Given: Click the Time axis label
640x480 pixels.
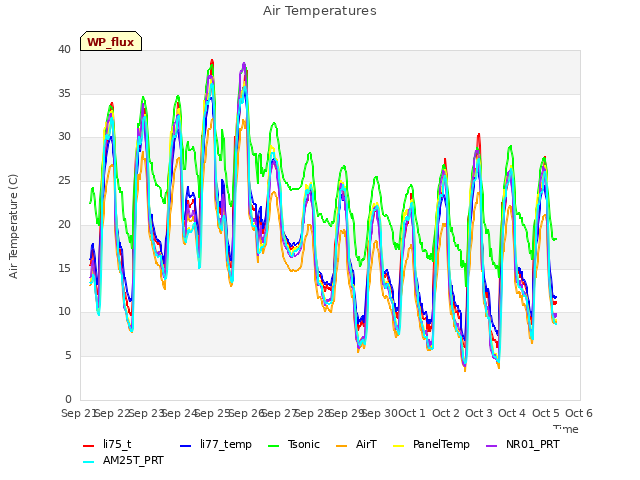Looking at the screenshot, I should coord(566,429).
